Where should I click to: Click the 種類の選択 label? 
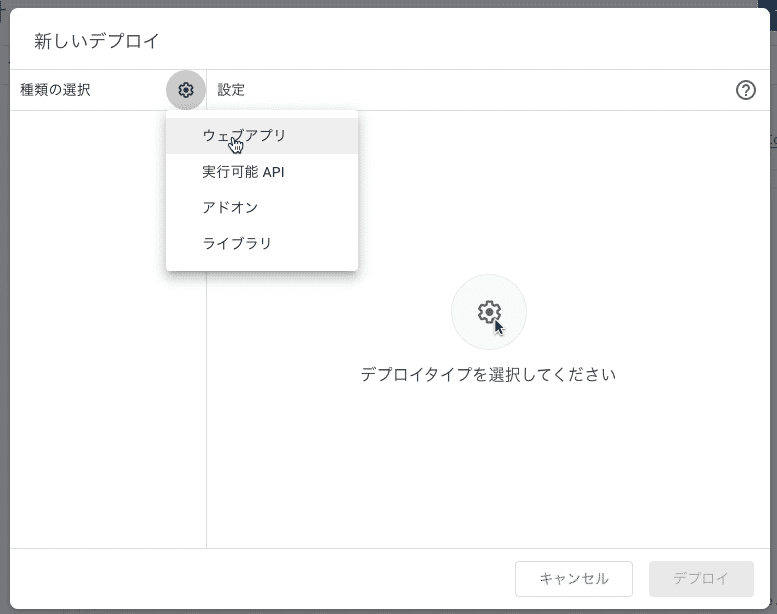click(55, 90)
